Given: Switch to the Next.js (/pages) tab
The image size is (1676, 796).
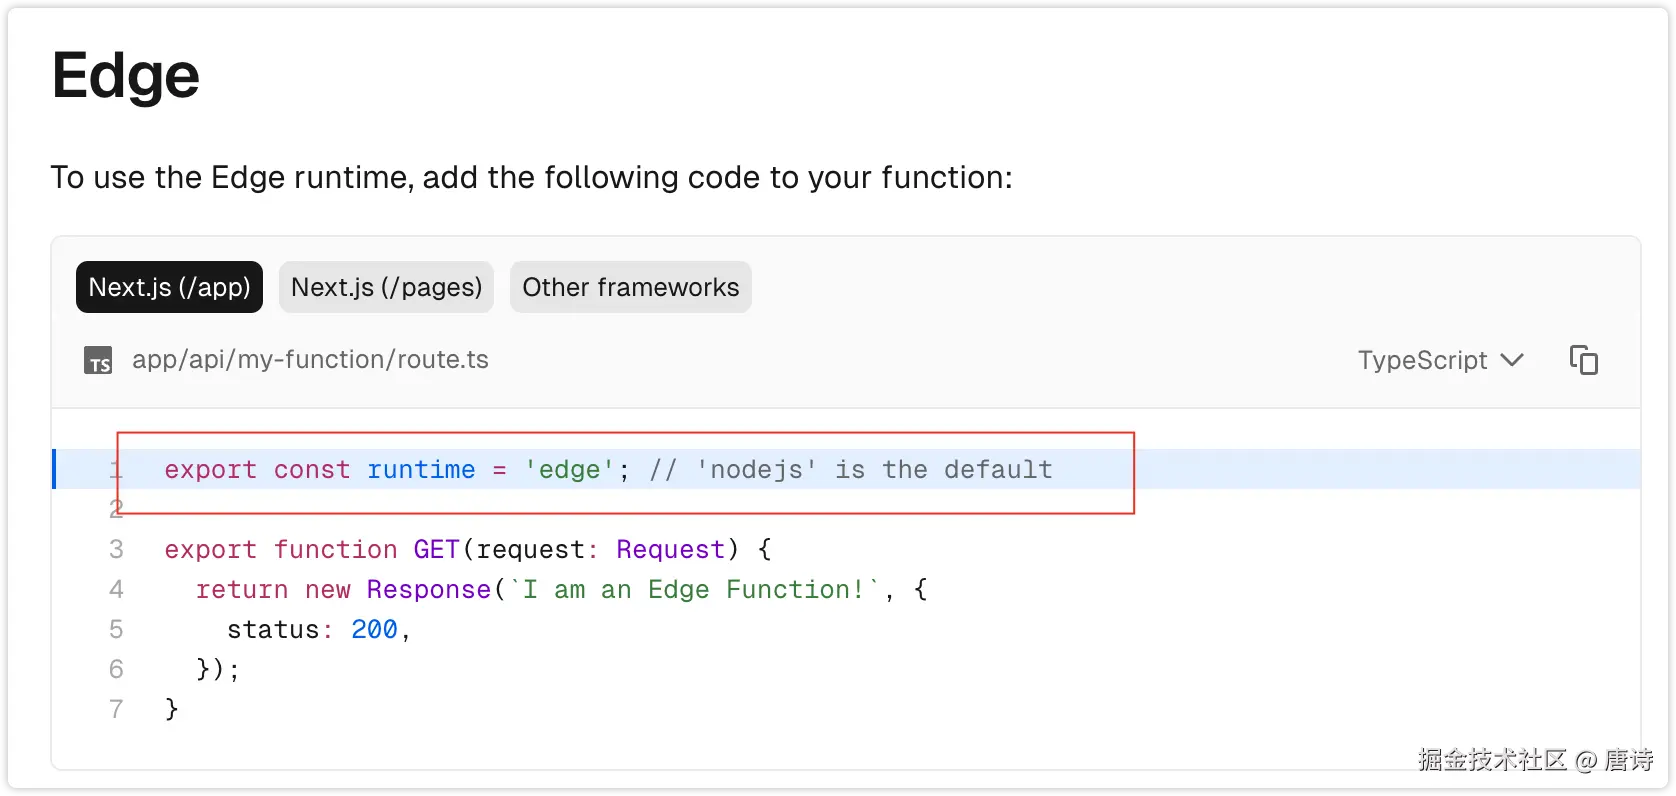Looking at the screenshot, I should (386, 287).
